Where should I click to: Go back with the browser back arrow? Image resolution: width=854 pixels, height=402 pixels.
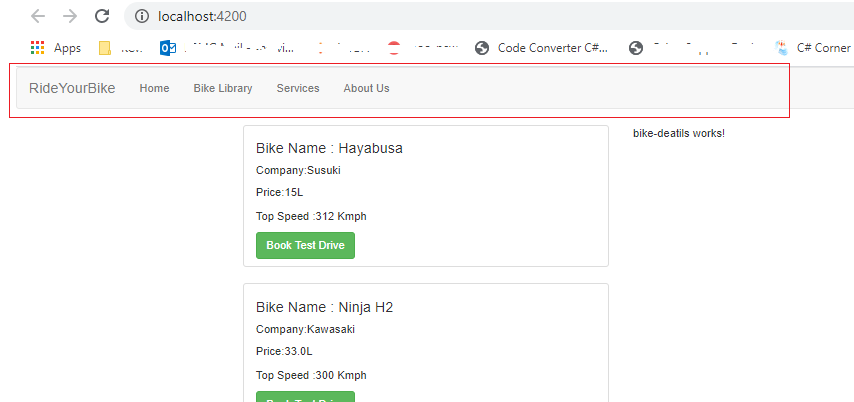click(x=38, y=16)
